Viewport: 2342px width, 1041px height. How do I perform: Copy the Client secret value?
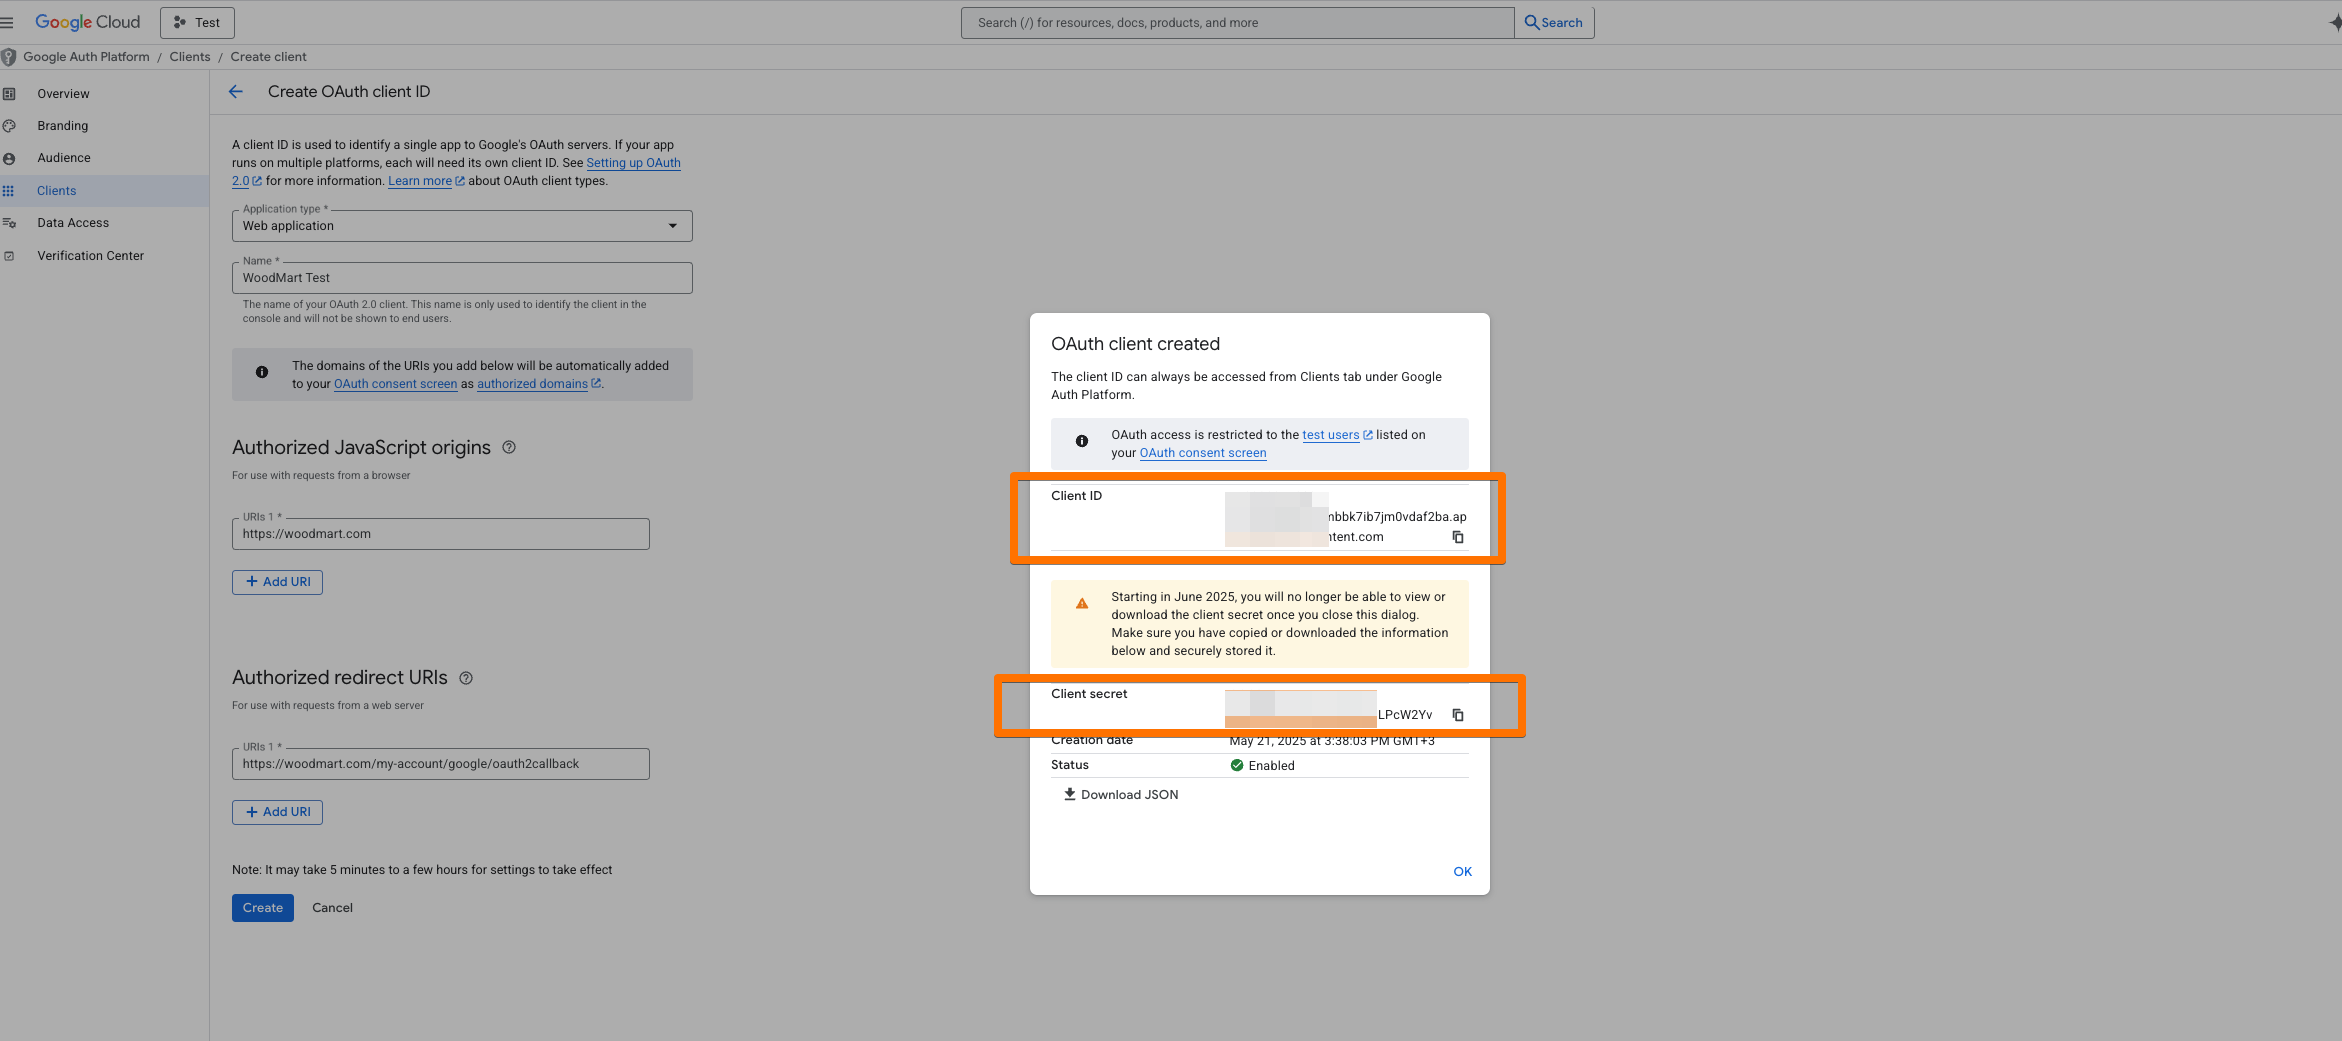[1458, 715]
